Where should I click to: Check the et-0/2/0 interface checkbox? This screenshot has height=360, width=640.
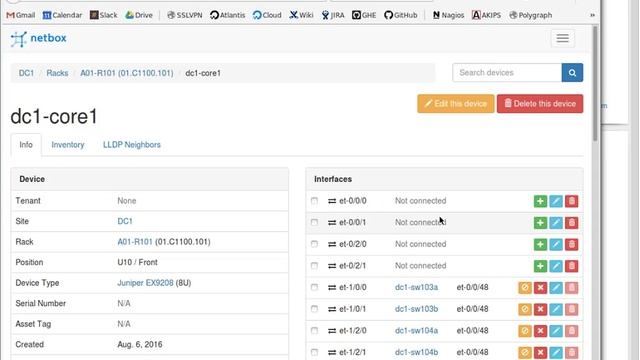314,244
